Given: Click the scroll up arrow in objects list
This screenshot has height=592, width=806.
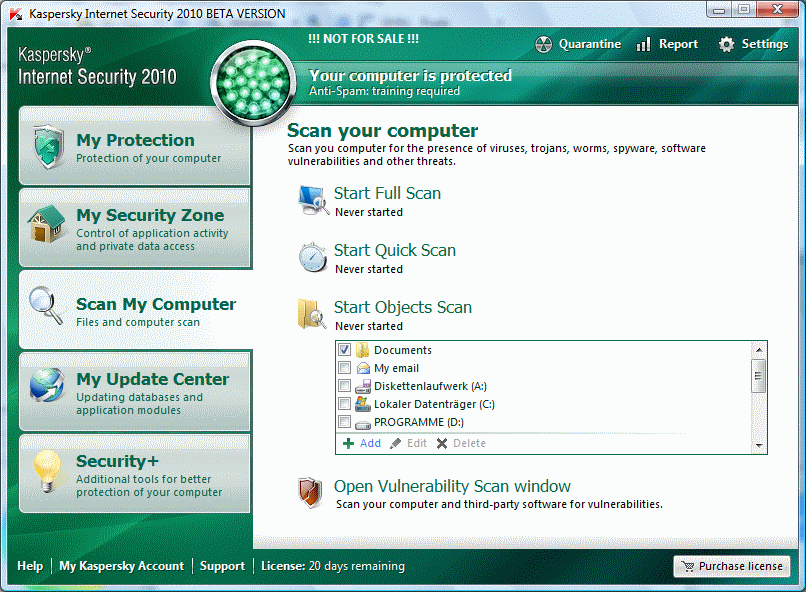Looking at the screenshot, I should (759, 350).
